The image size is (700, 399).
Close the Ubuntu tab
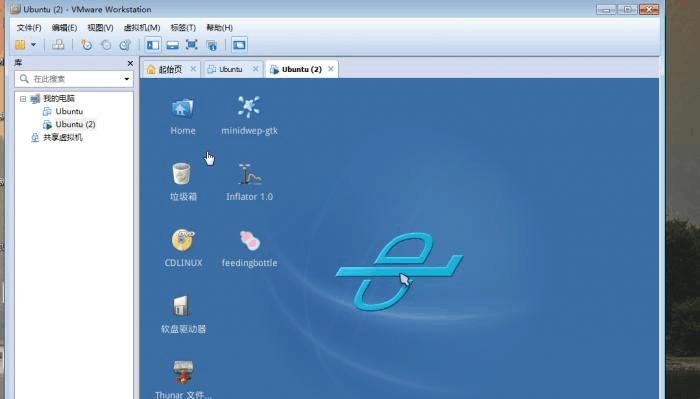pos(255,69)
